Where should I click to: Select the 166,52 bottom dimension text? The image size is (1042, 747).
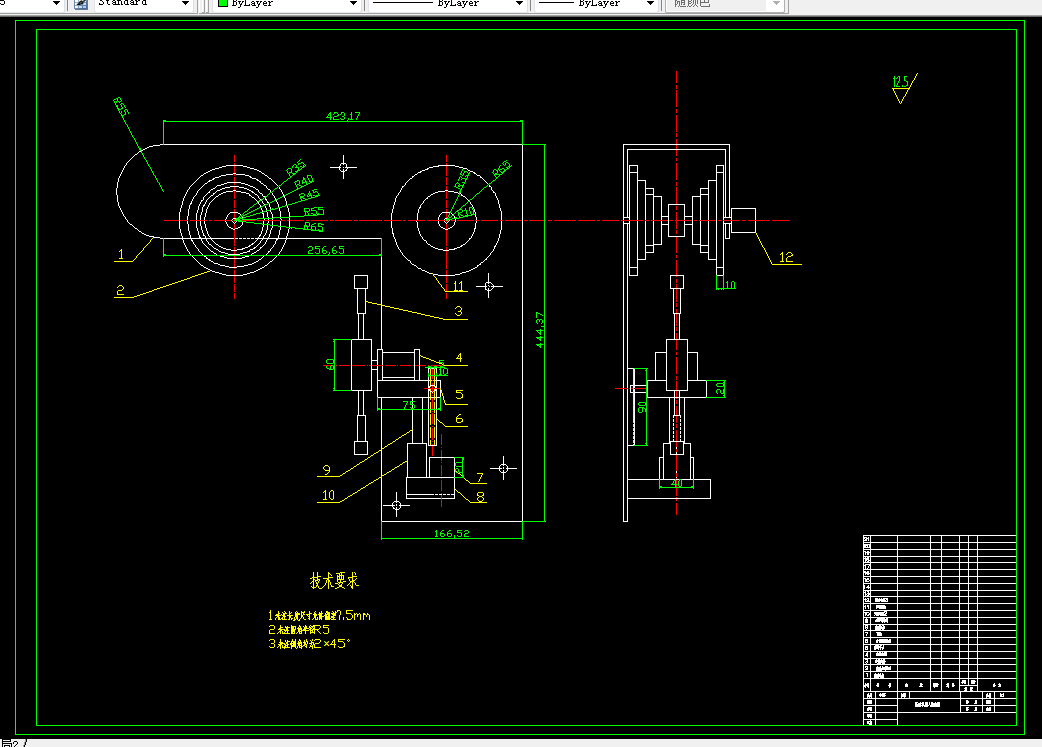451,534
